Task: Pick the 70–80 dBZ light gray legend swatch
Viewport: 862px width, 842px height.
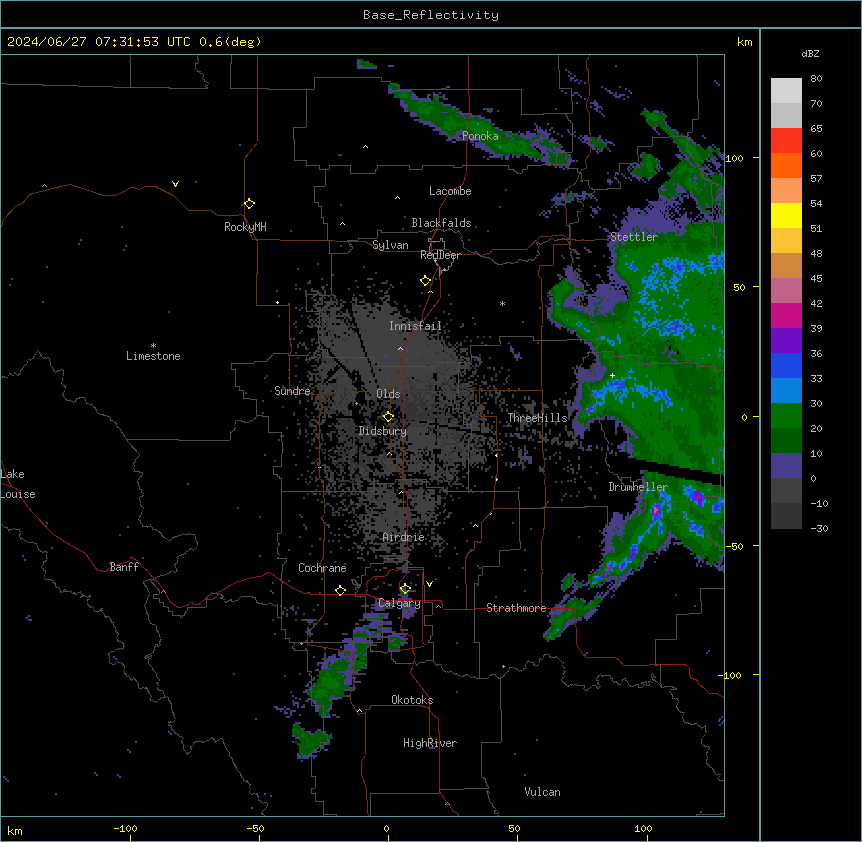Action: pos(786,91)
